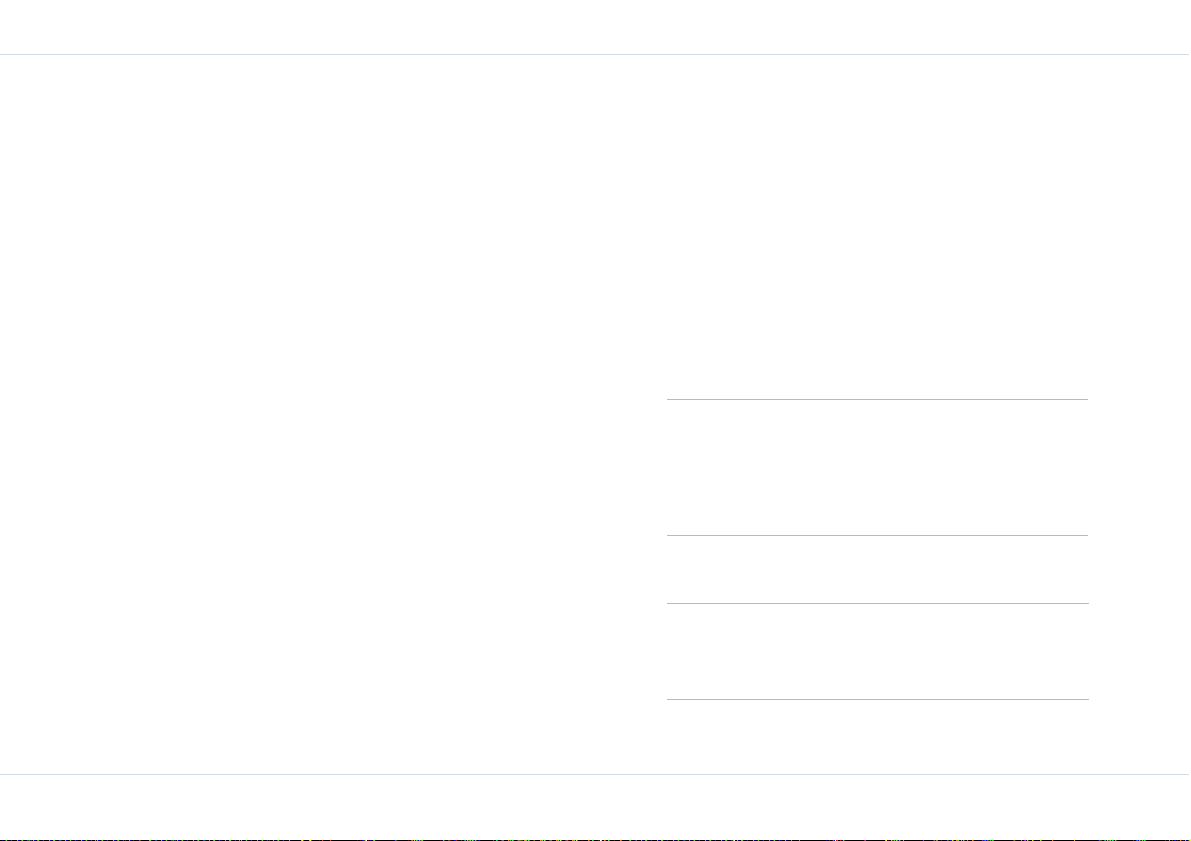Click the right end of the footer separator line
Image resolution: width=1191 pixels, height=841 pixels.
tap(1187, 774)
